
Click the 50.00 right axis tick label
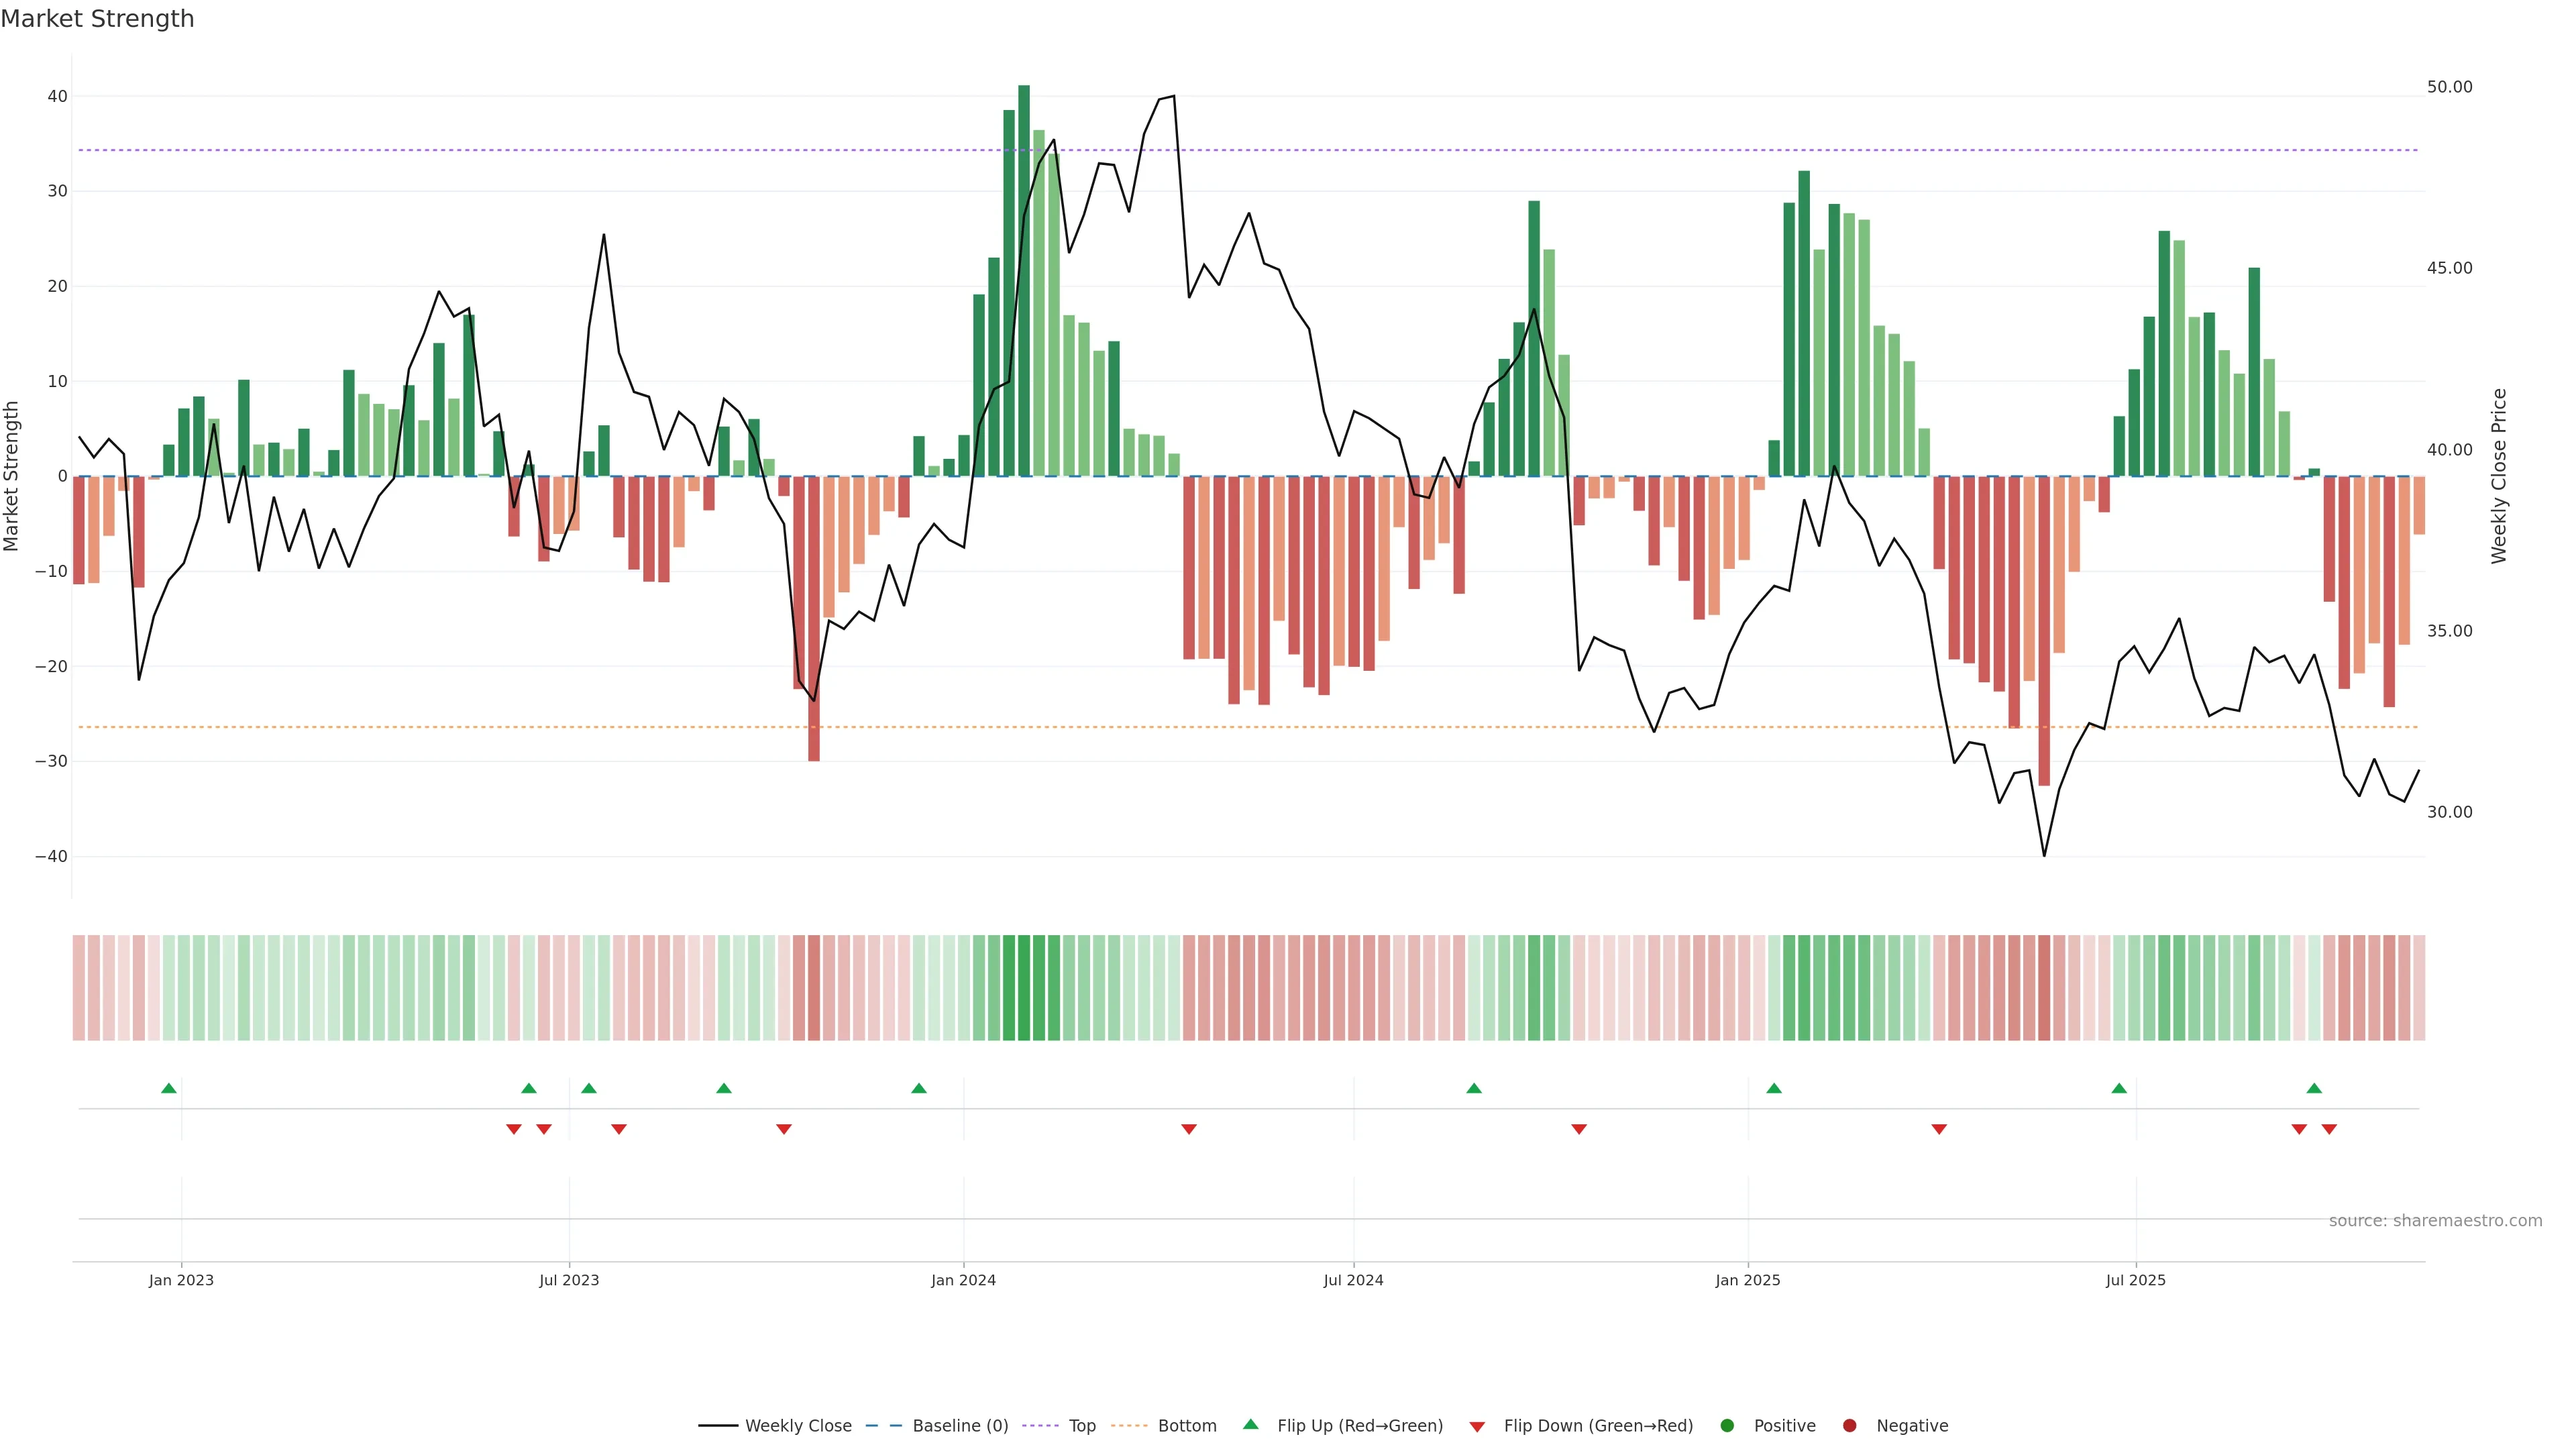[x=2449, y=87]
